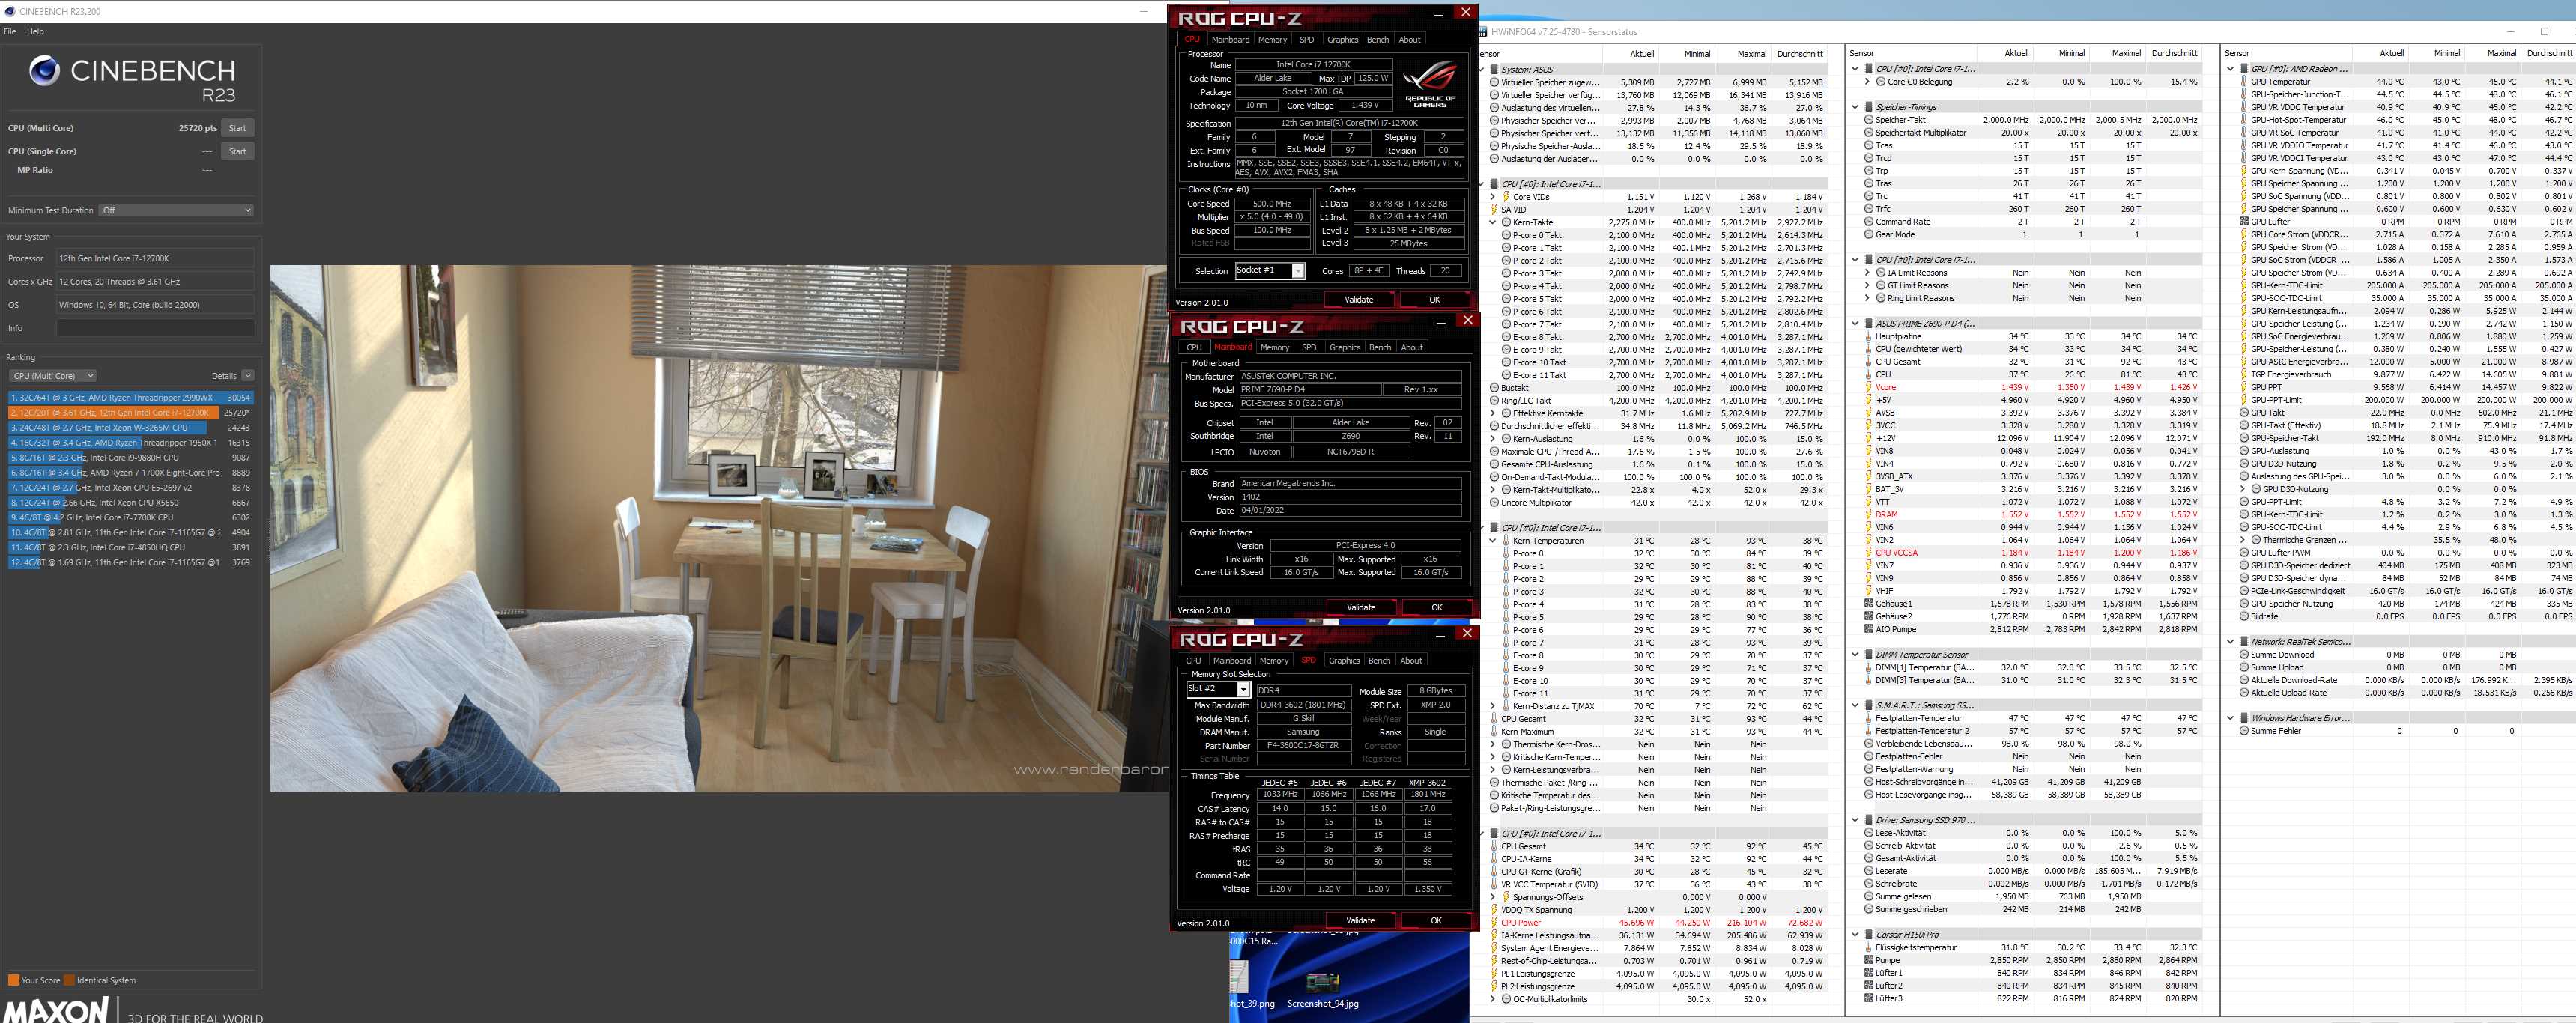Click the Republic of Gamers logo

point(1430,85)
